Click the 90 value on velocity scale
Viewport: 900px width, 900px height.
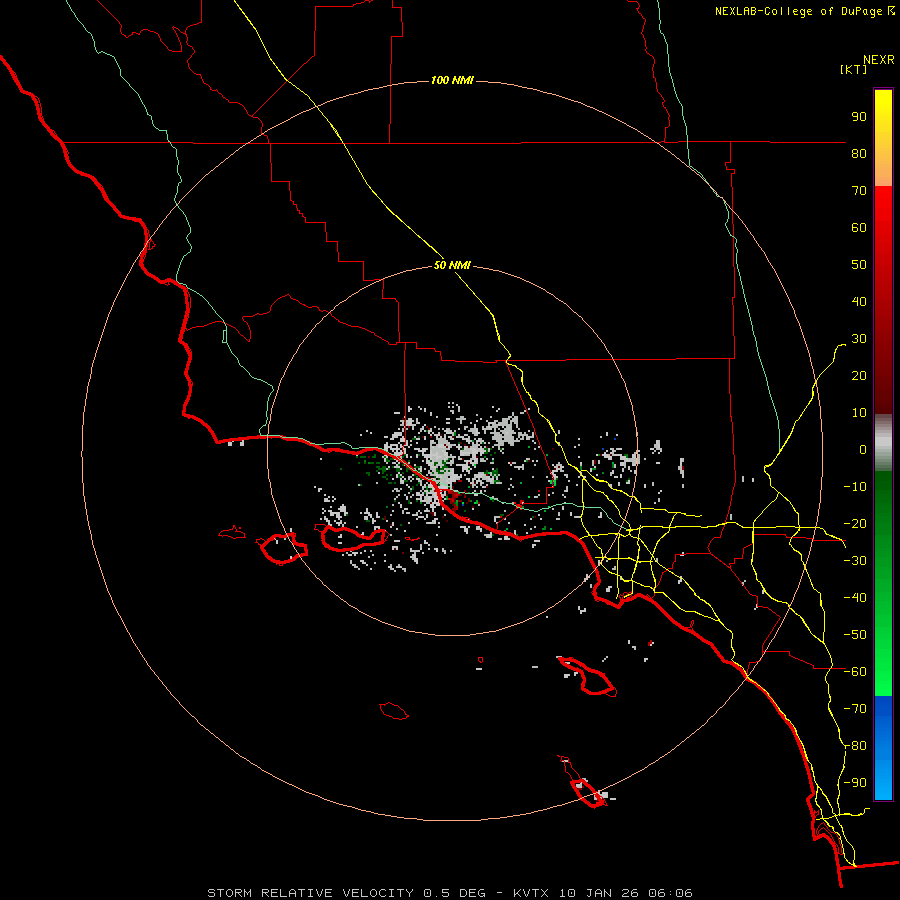point(859,117)
